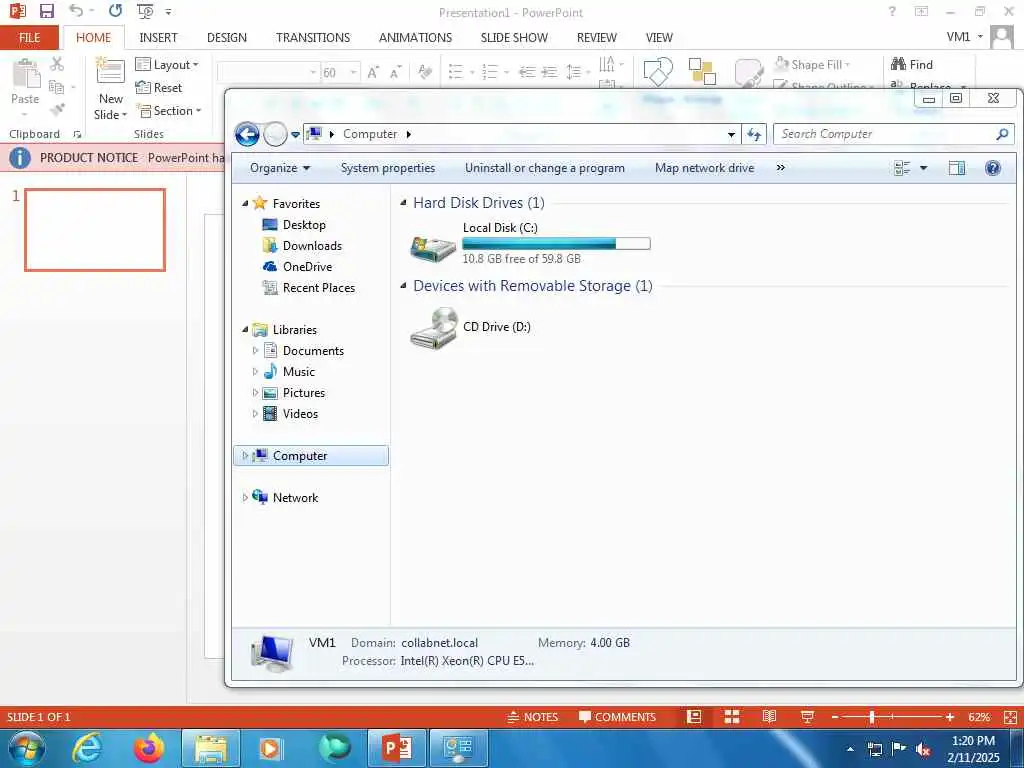The height and width of the screenshot is (768, 1024).
Task: Show more Explorer toolbar commands chevron
Action: [x=780, y=168]
